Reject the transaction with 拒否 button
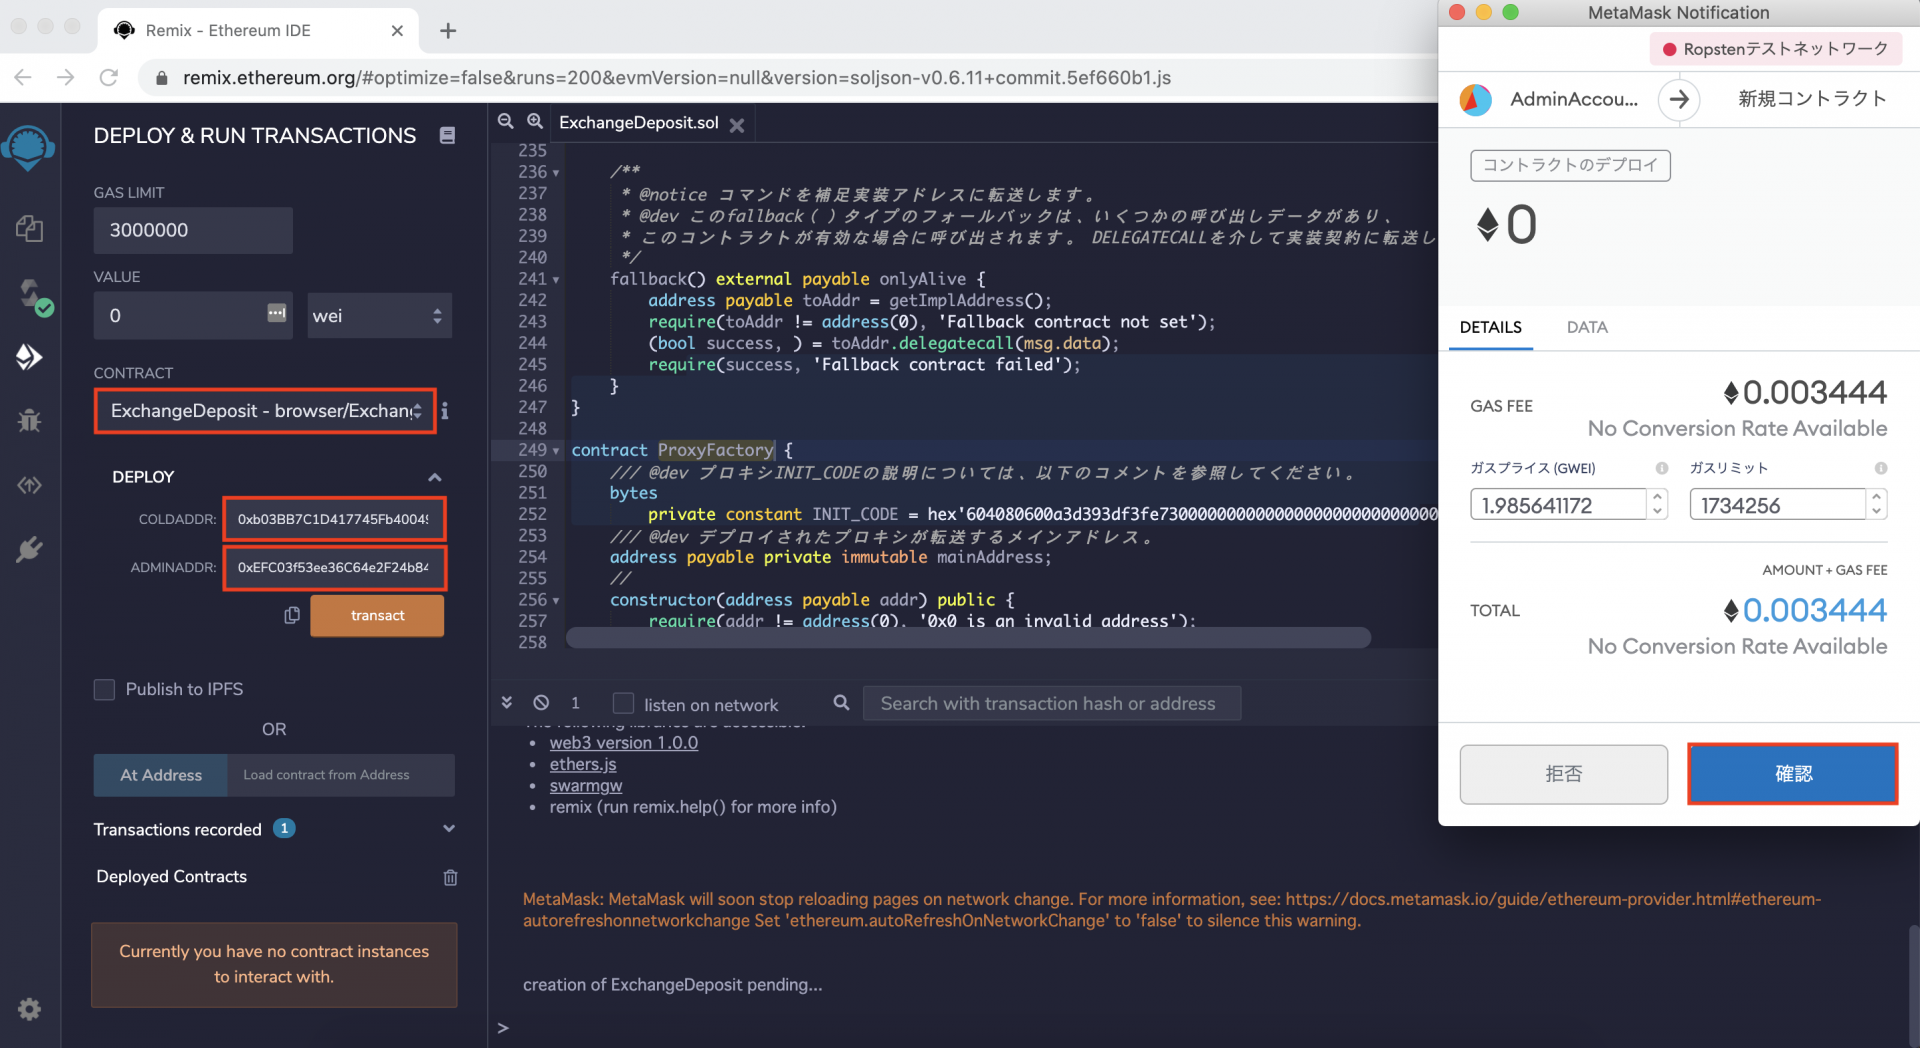Screen dimensions: 1920x1048 point(1563,774)
